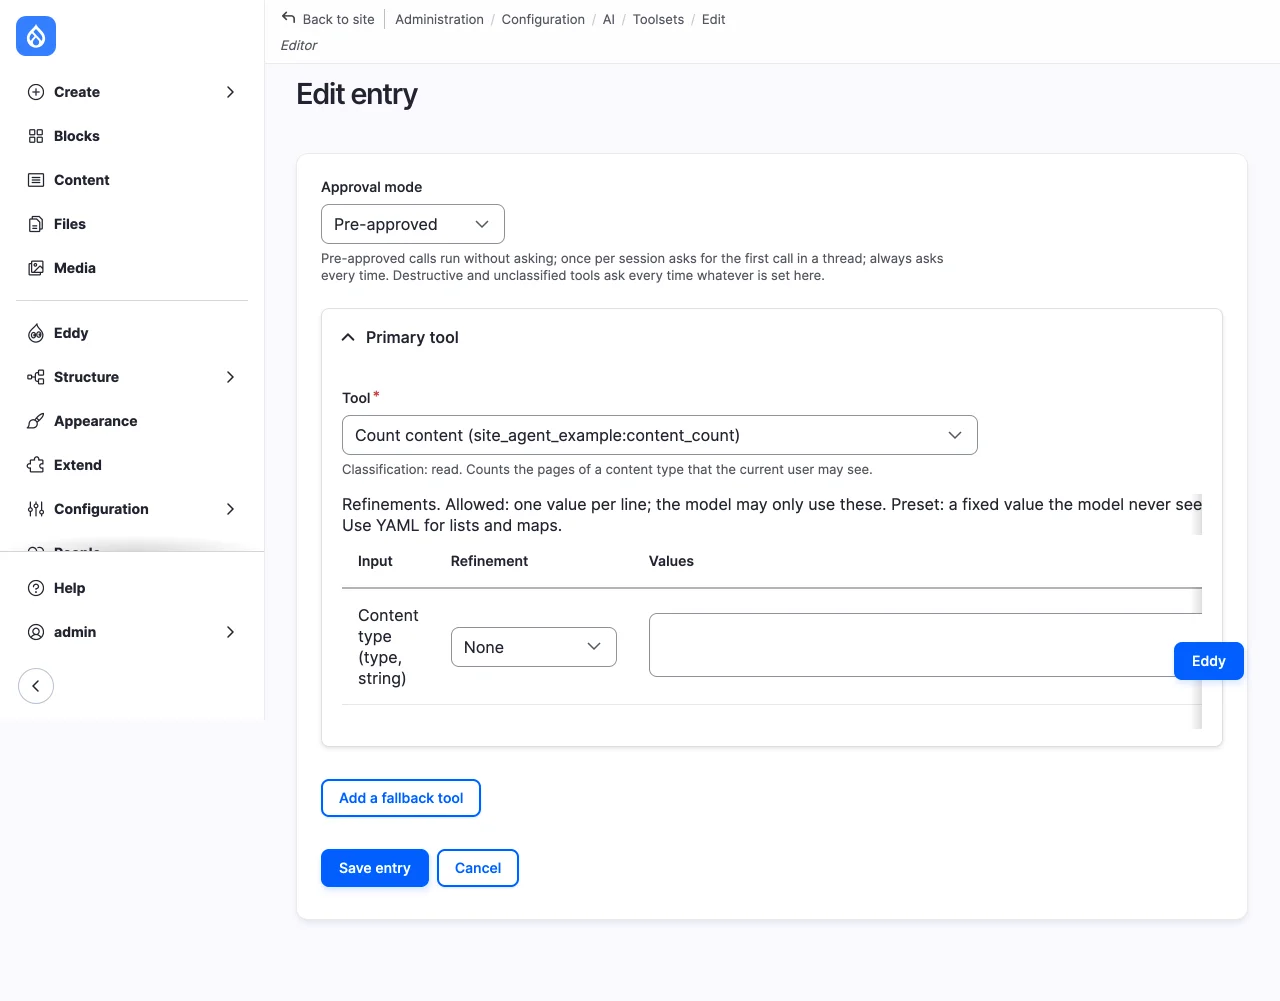The height and width of the screenshot is (1001, 1280).
Task: Open the Configuration breadcrumb link
Action: (543, 19)
